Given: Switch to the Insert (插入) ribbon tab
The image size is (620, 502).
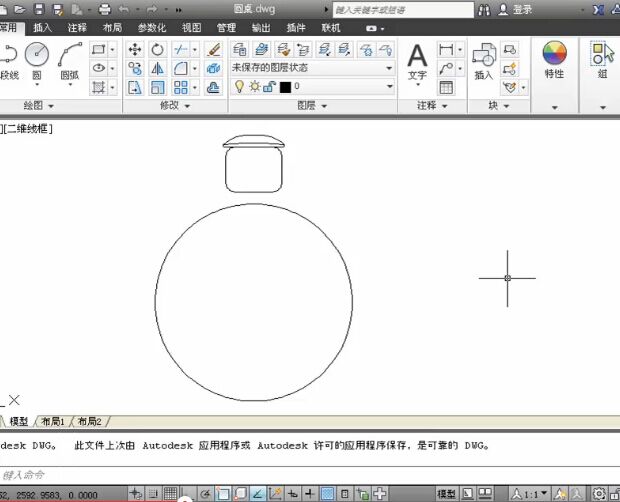Looking at the screenshot, I should tap(42, 28).
